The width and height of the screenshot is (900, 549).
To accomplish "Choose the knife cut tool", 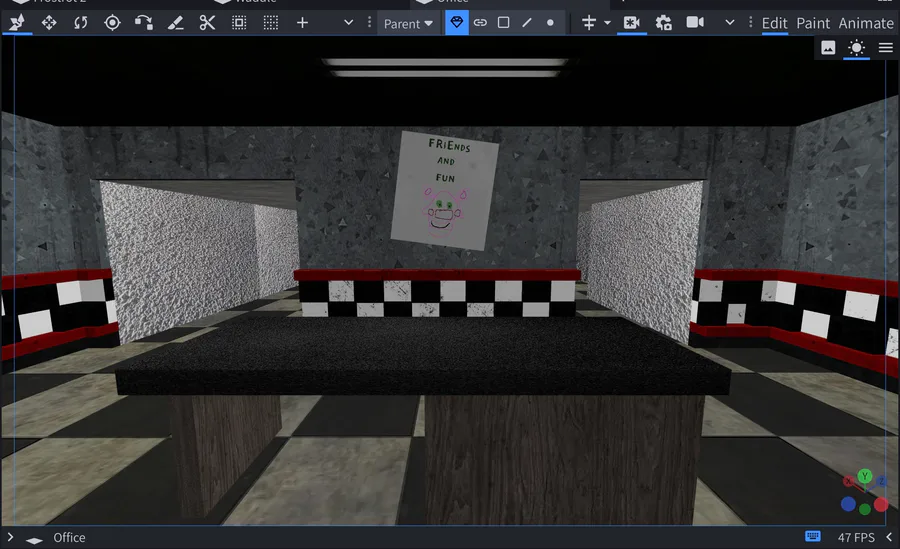I will coord(176,22).
